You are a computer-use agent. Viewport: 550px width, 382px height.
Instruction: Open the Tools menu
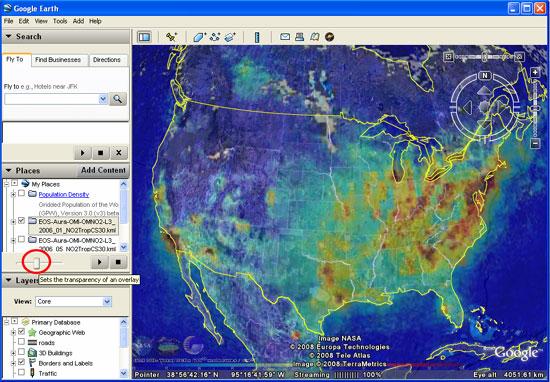pos(60,21)
